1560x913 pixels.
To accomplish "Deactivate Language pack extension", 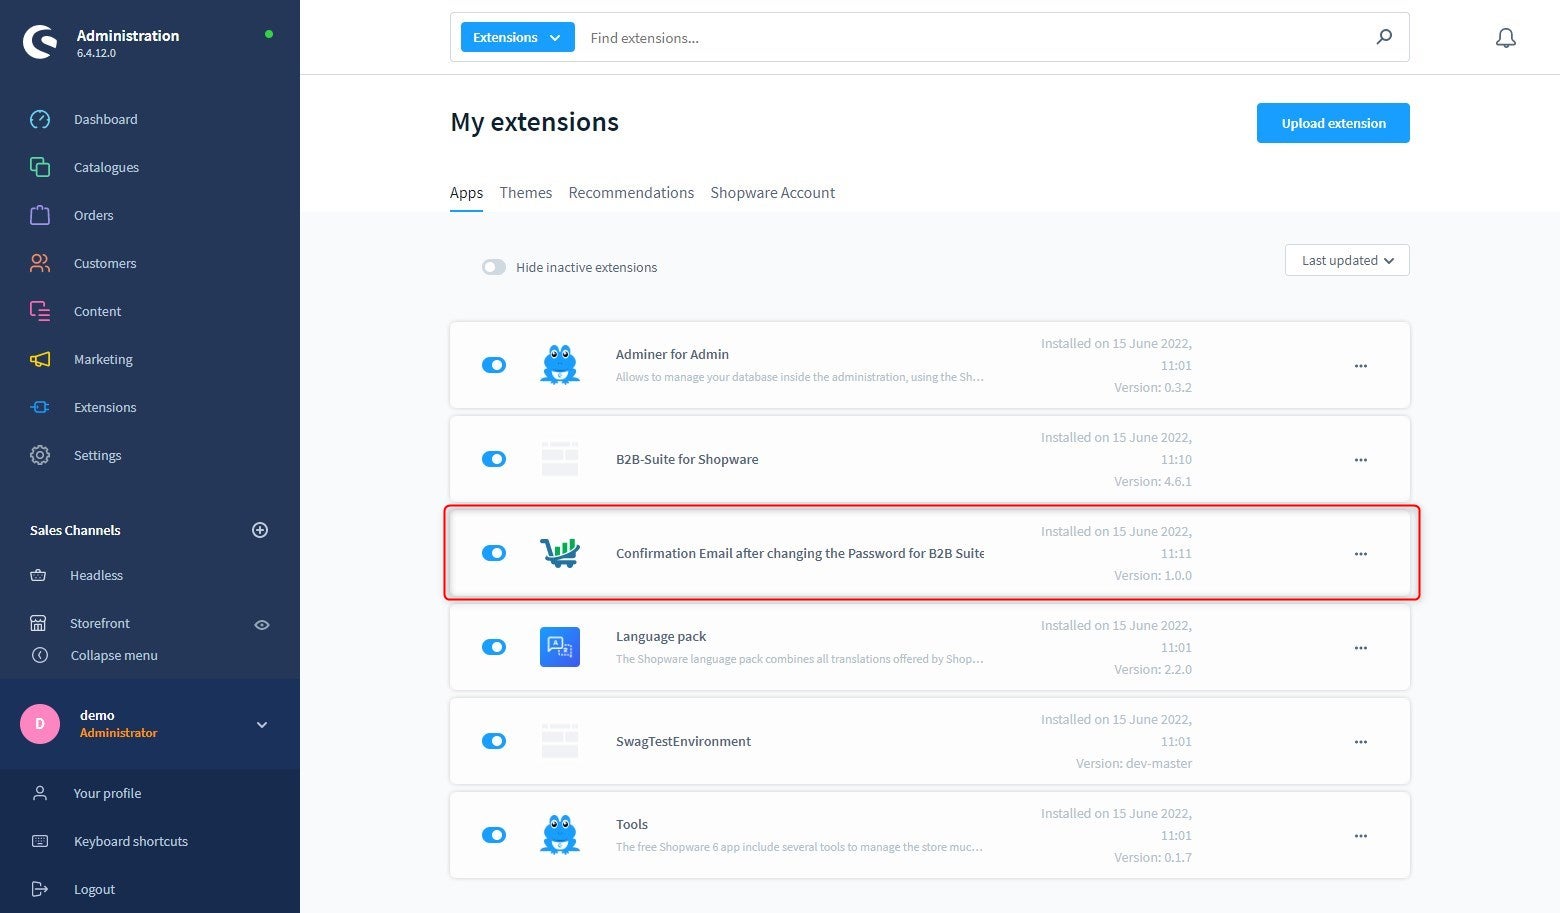I will pos(494,647).
